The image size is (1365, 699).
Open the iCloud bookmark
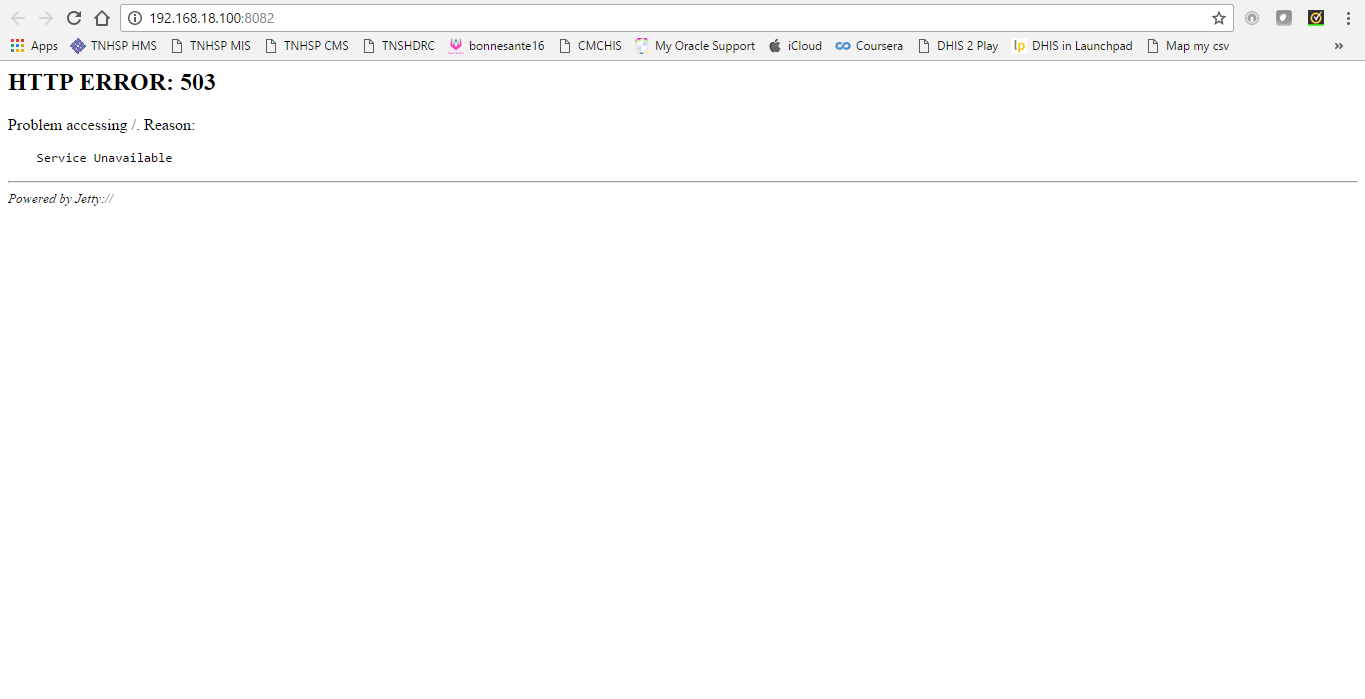click(x=795, y=46)
